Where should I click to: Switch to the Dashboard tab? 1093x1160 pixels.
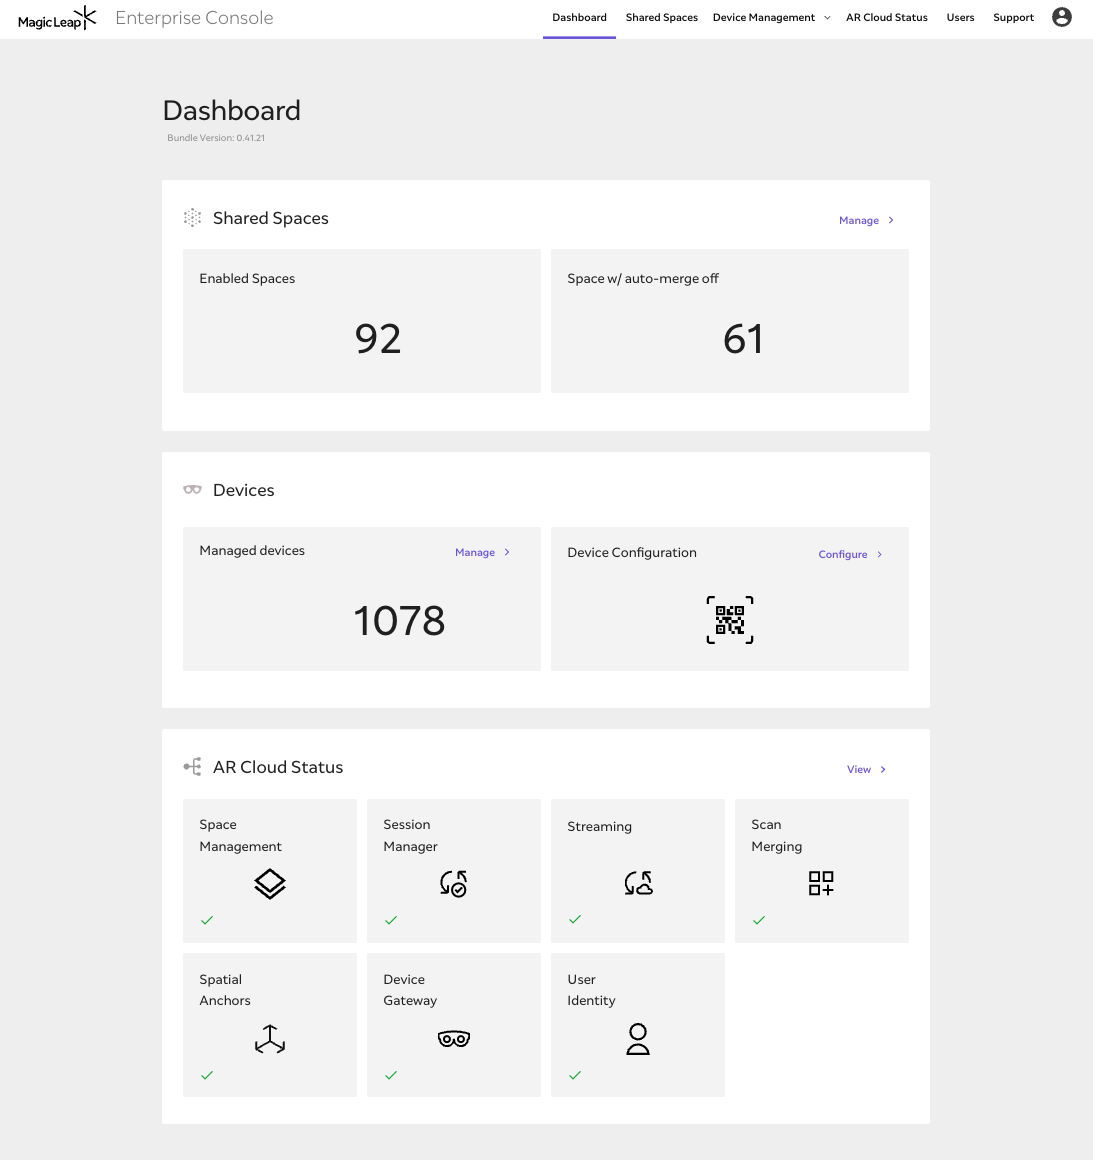[579, 18]
